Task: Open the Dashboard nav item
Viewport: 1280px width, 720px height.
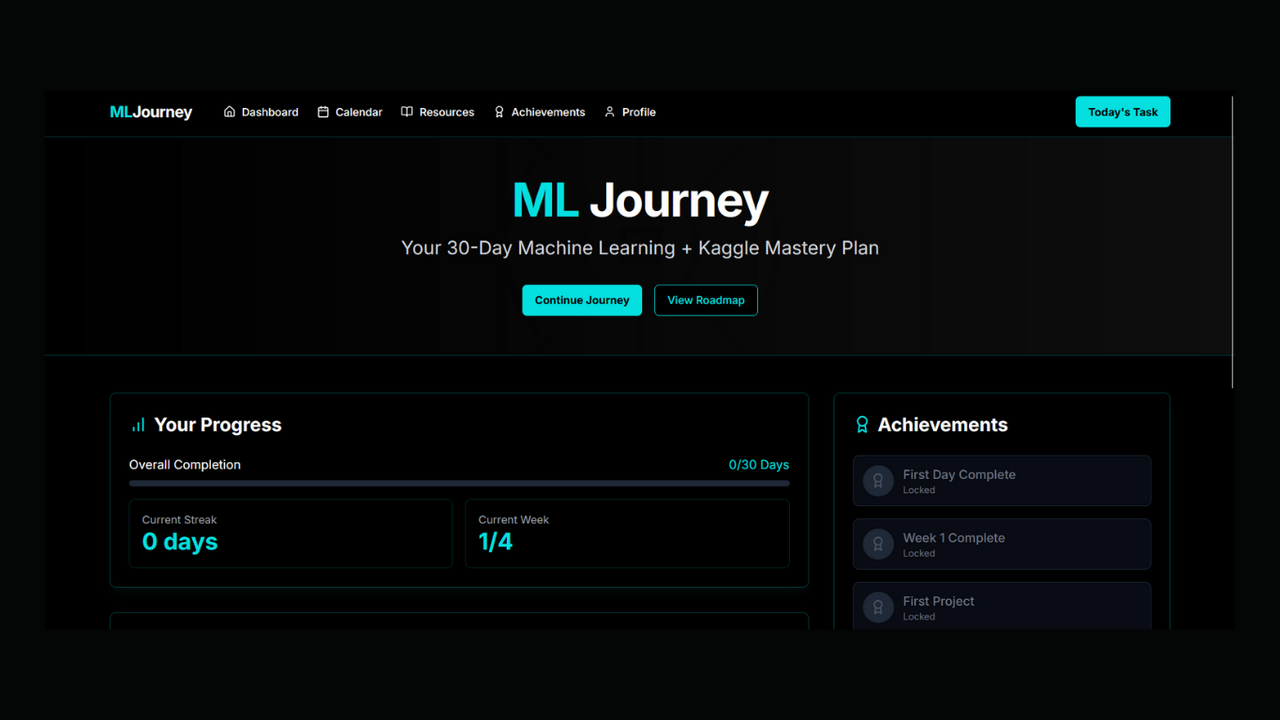Action: (x=261, y=112)
